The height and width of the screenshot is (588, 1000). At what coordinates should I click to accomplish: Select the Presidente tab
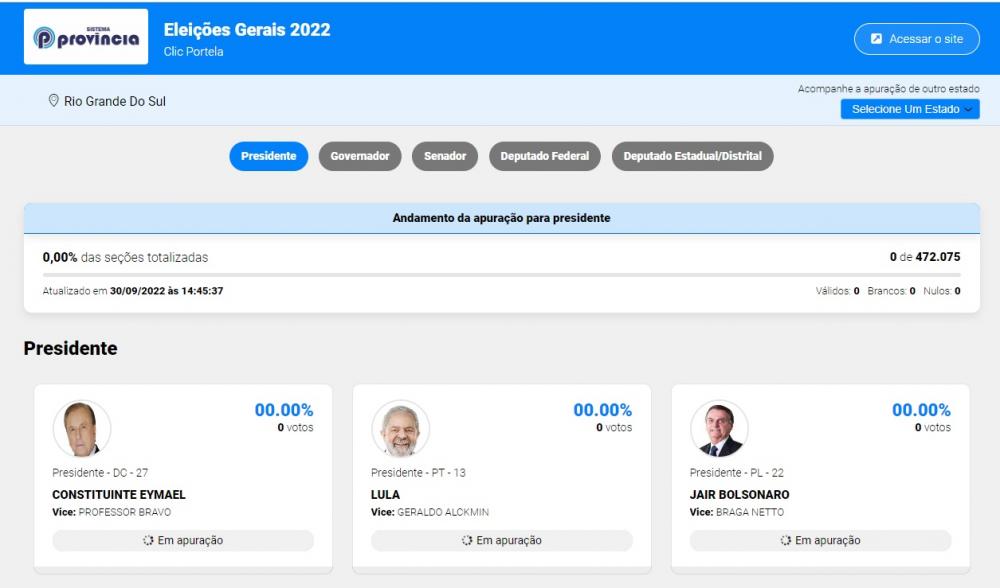pos(268,156)
